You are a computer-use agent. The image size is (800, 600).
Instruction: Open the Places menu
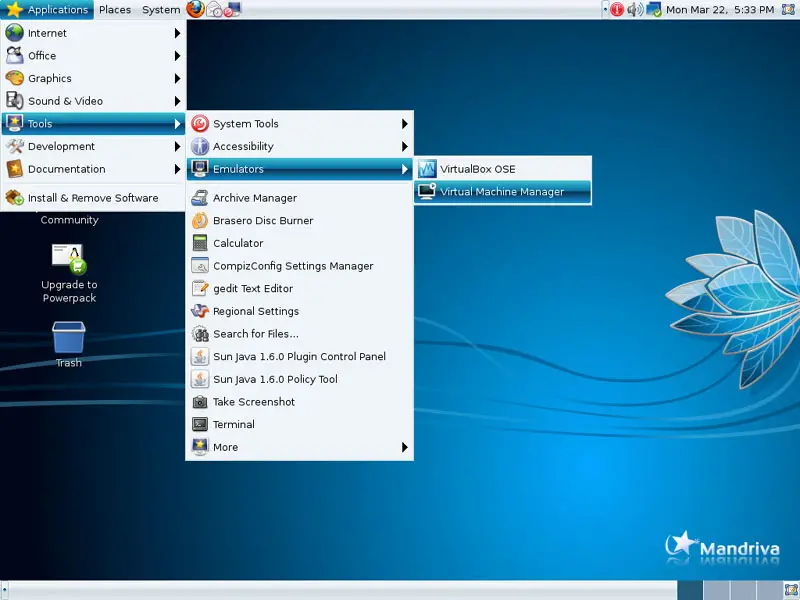pyautogui.click(x=115, y=10)
